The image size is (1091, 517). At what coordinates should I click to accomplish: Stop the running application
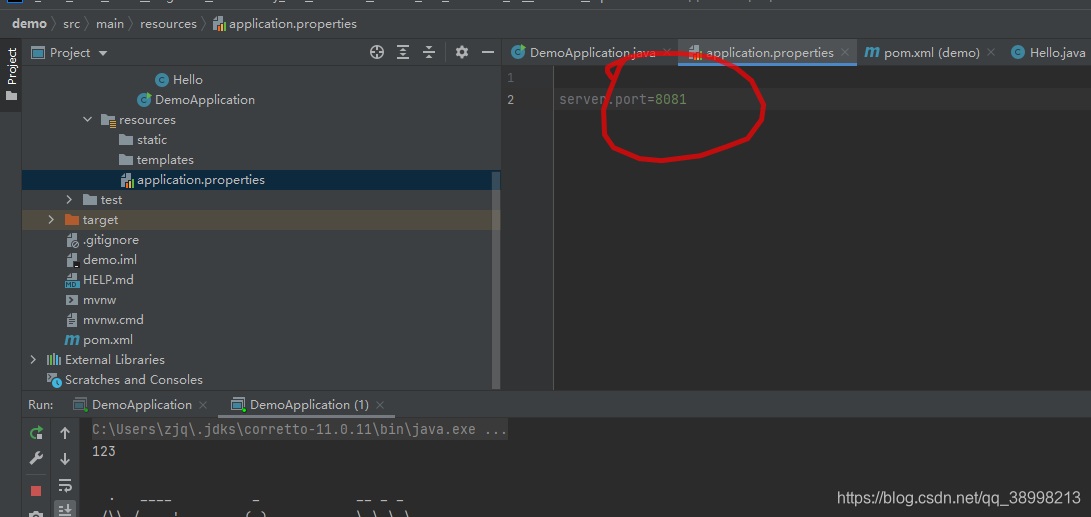[x=36, y=491]
